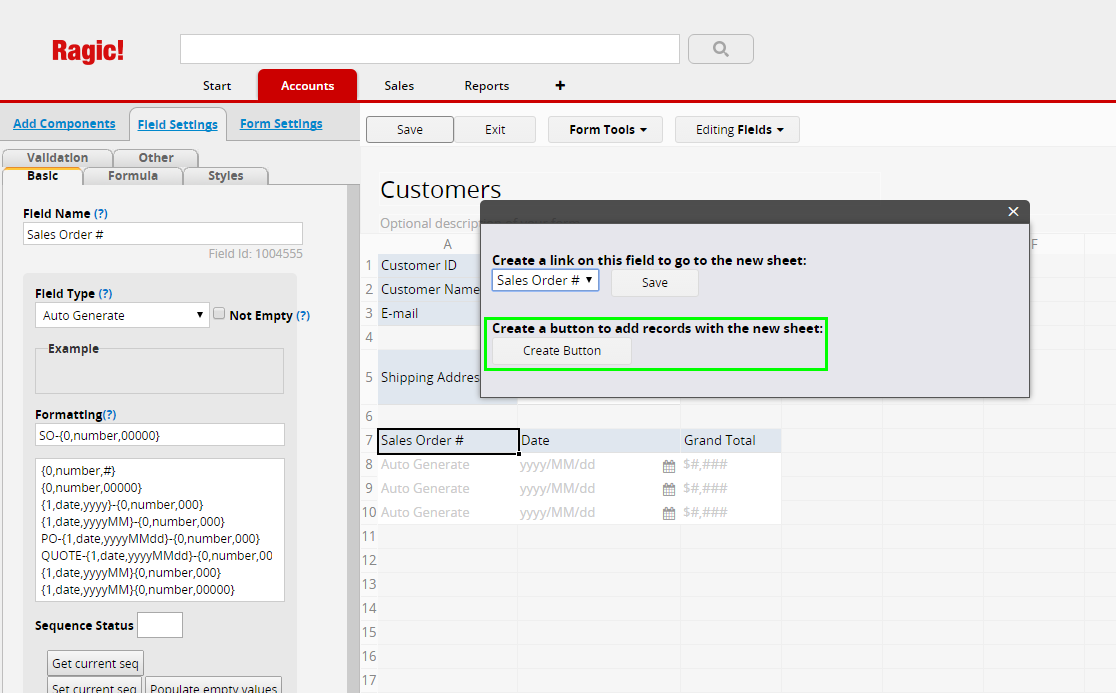Switch to the Sales tab
The height and width of the screenshot is (693, 1116).
click(x=399, y=86)
